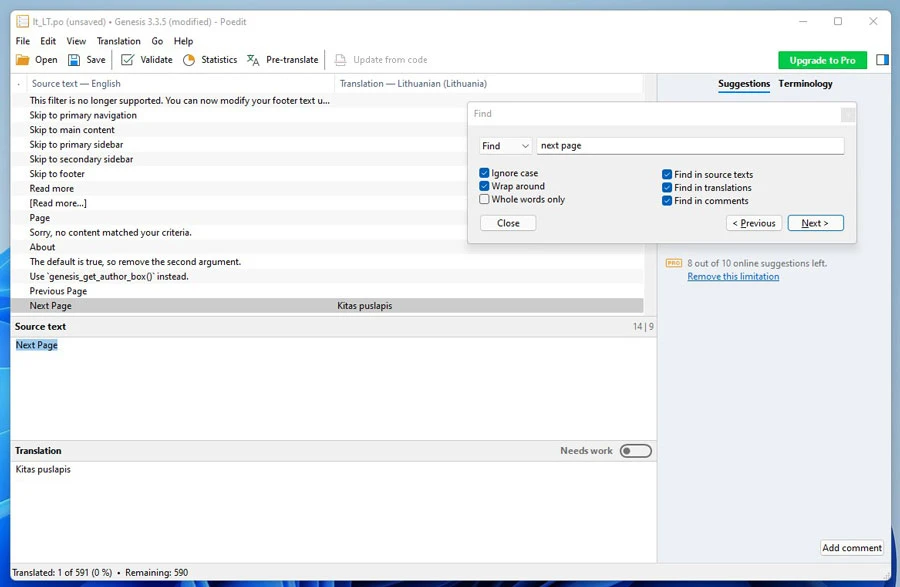Save the translation file
Image resolution: width=900 pixels, height=587 pixels.
(87, 59)
